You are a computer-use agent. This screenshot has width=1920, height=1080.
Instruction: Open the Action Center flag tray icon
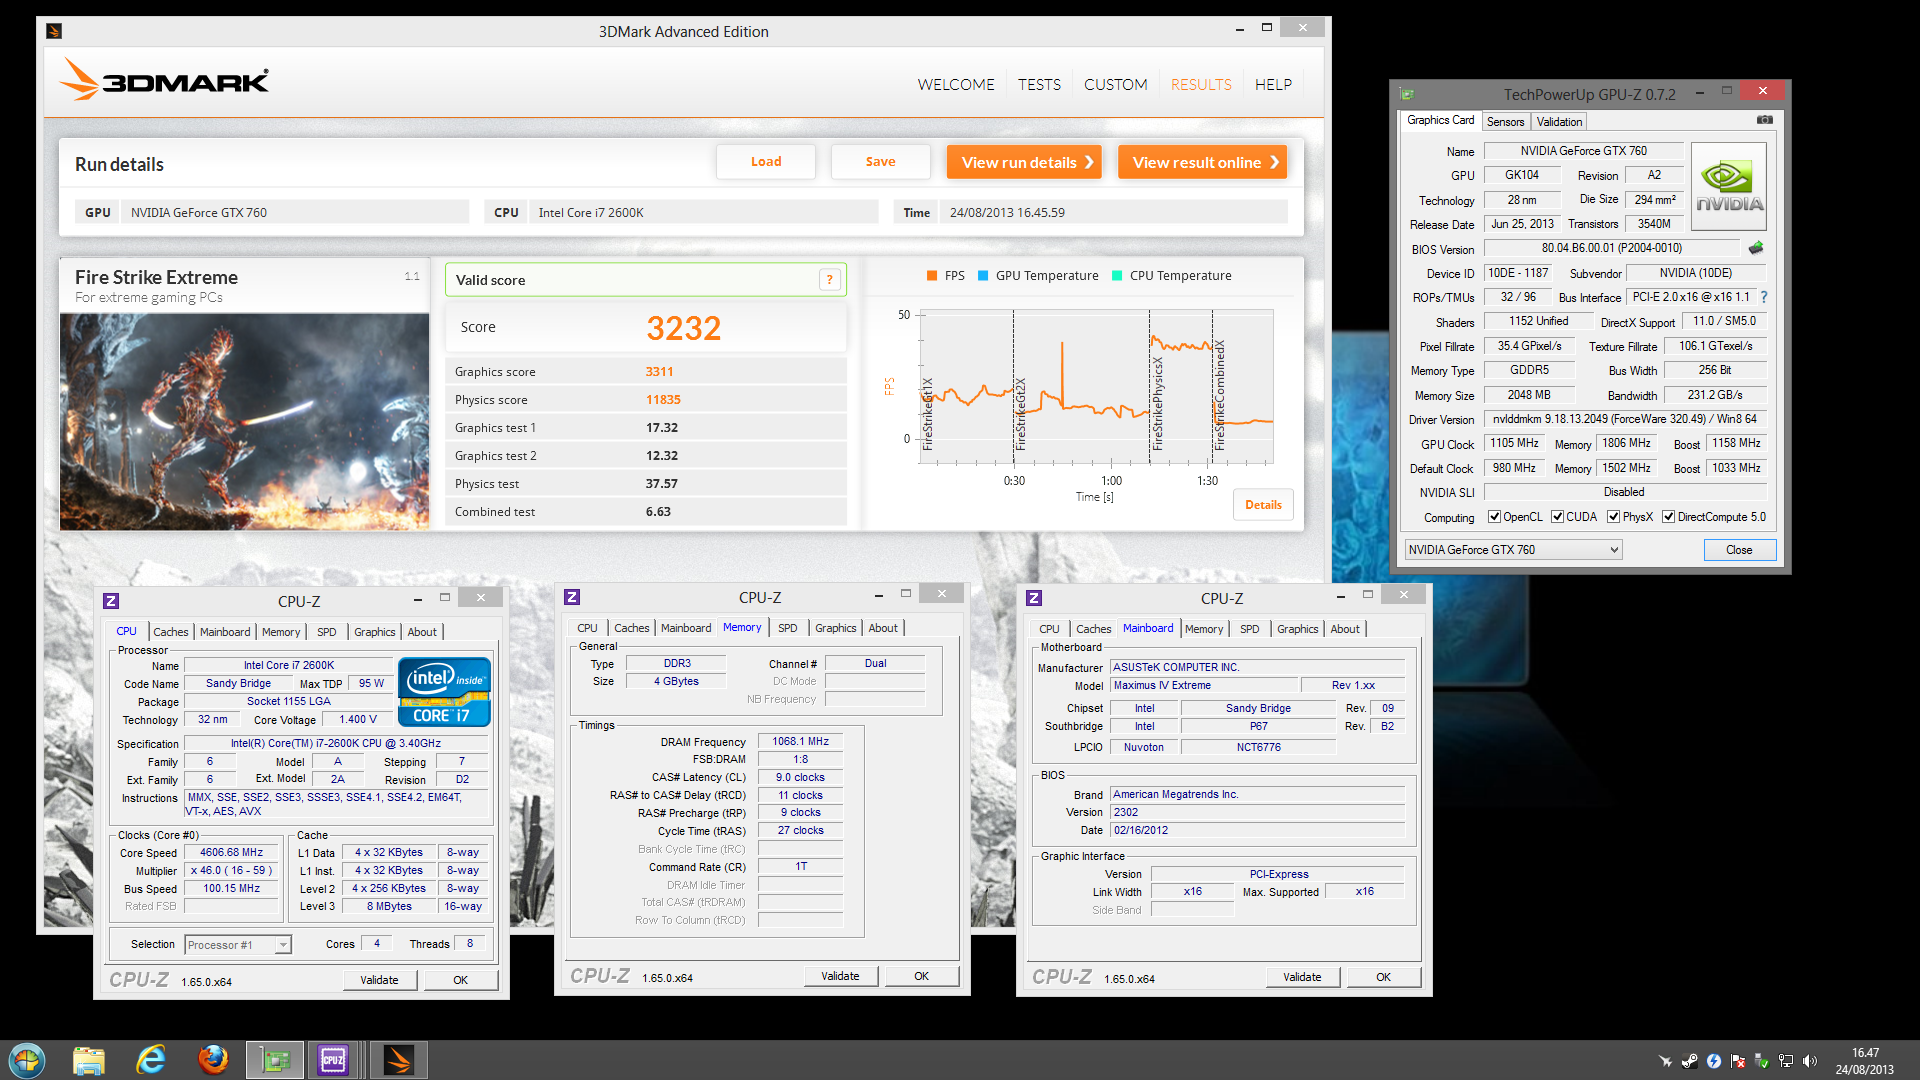[1737, 1061]
